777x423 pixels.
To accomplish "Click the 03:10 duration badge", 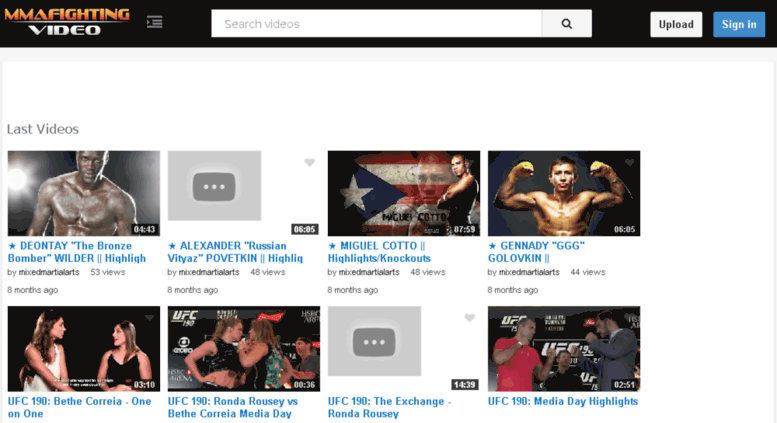I will 144,385.
